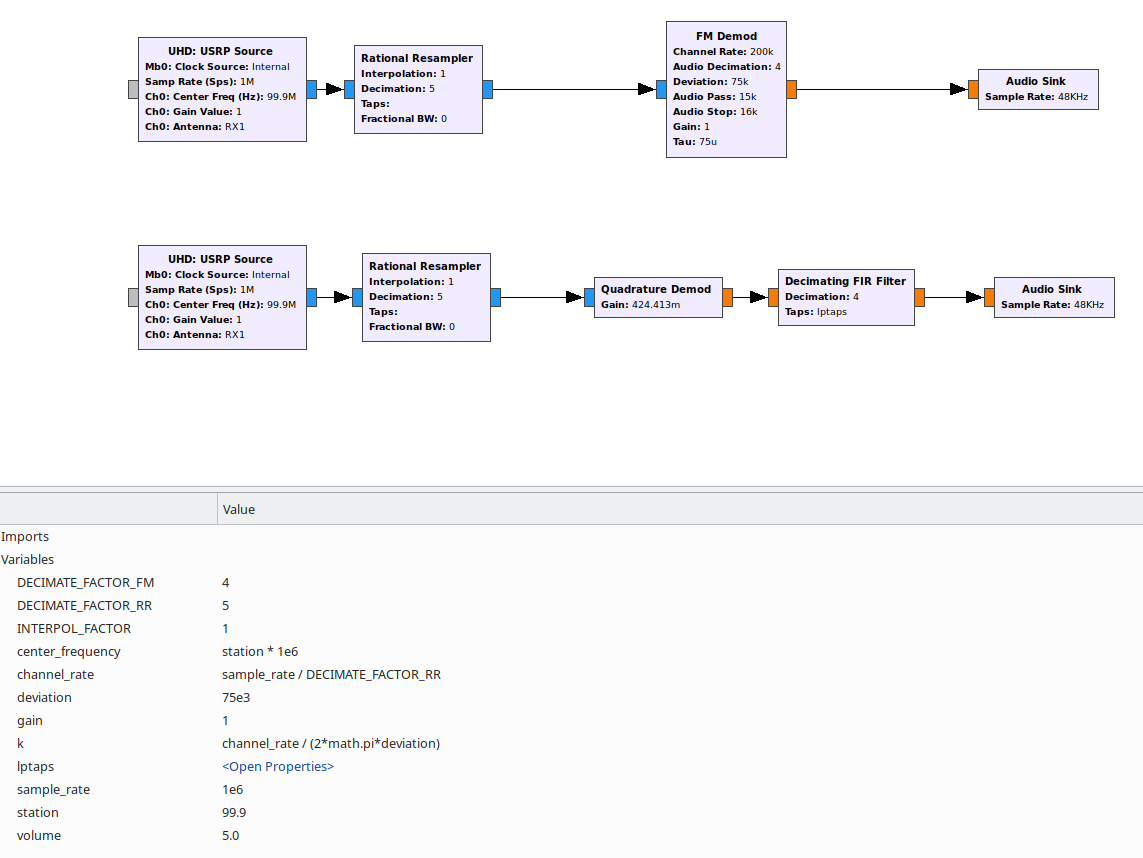Select the Decimating FIR Filter block
The height and width of the screenshot is (858, 1143).
[x=845, y=297]
